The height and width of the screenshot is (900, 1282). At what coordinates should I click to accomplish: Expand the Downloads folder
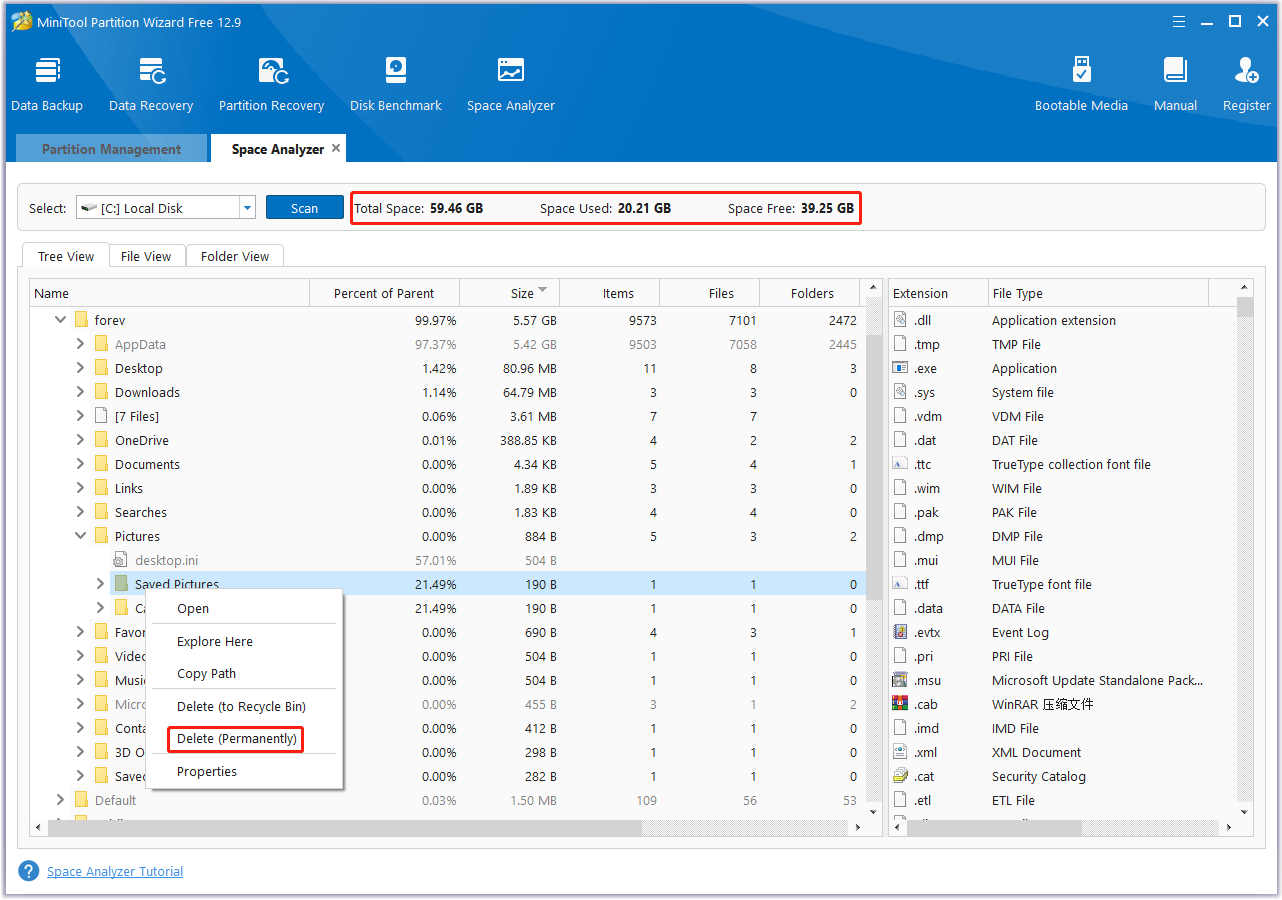point(80,392)
